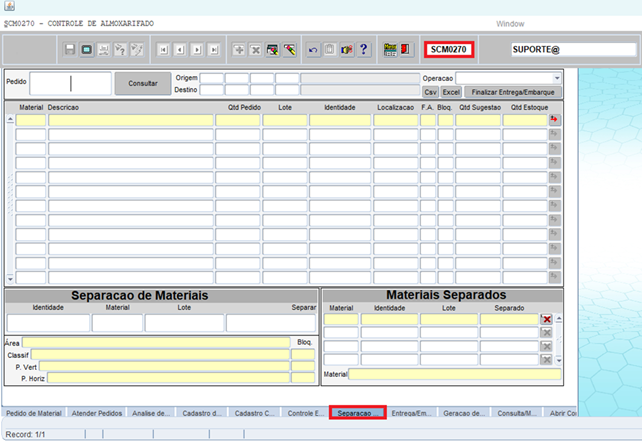Click the SUPORTE@ user field

point(574,50)
